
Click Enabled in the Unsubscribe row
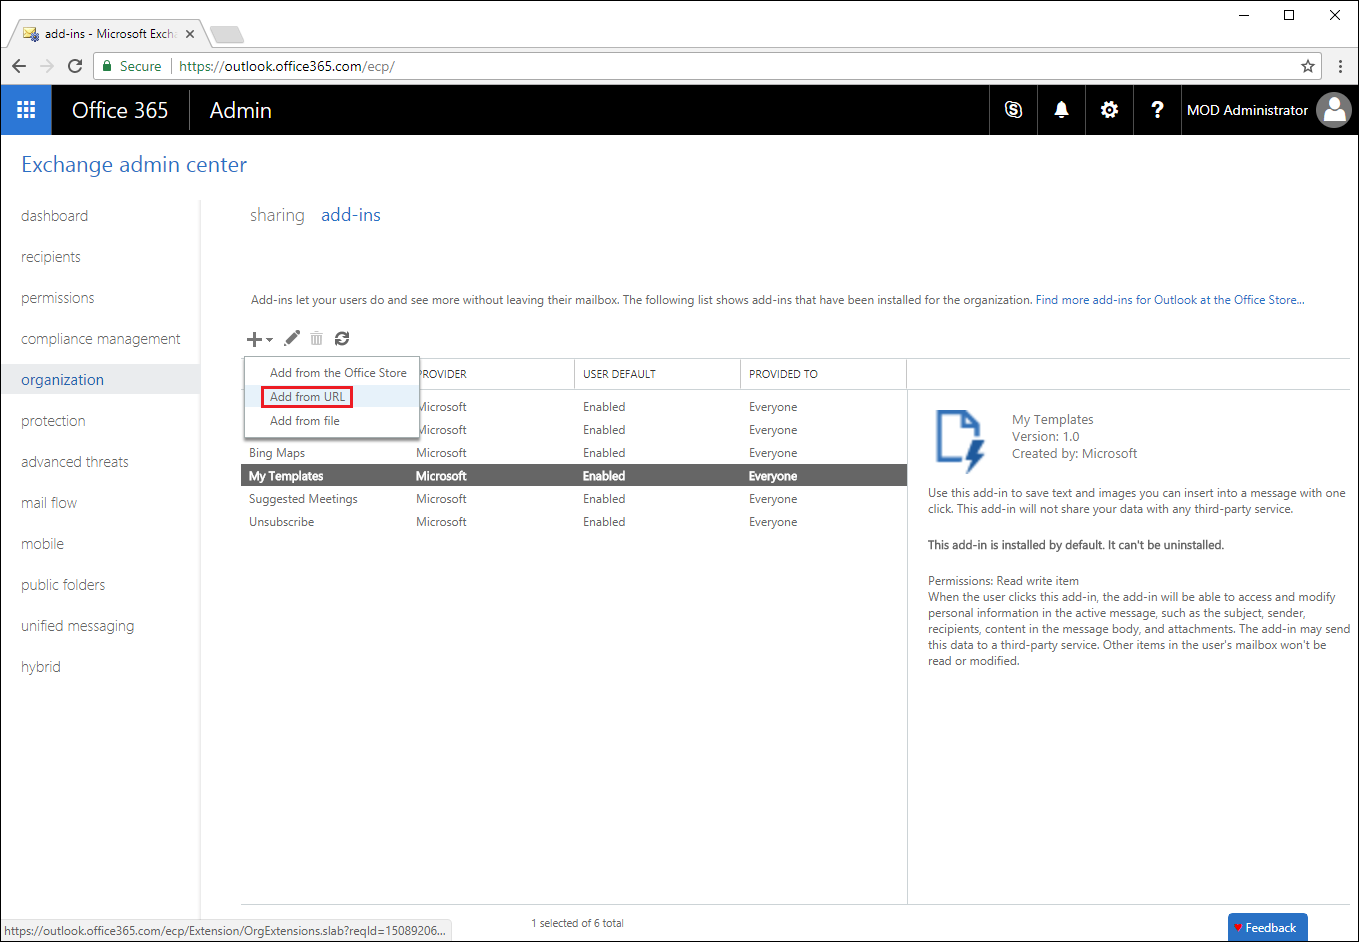pos(604,522)
